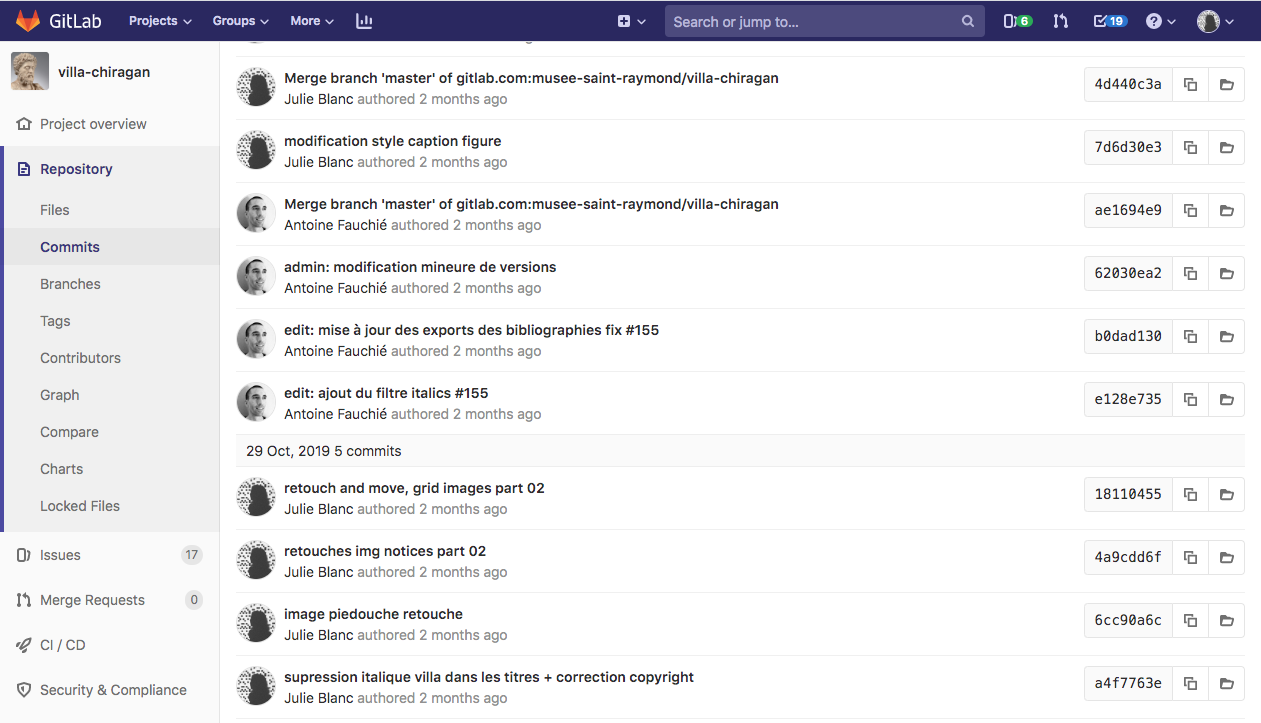Click commit hash b0dad130
This screenshot has width=1261, height=723.
point(1128,337)
